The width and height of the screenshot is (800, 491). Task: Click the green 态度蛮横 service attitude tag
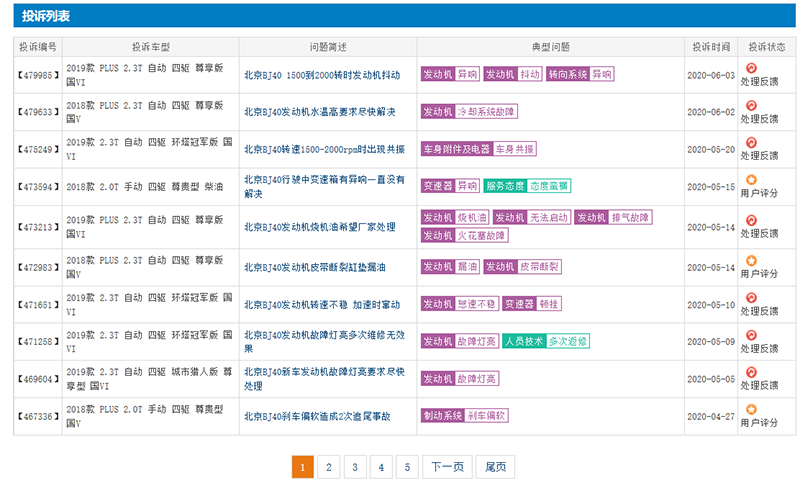click(x=548, y=186)
